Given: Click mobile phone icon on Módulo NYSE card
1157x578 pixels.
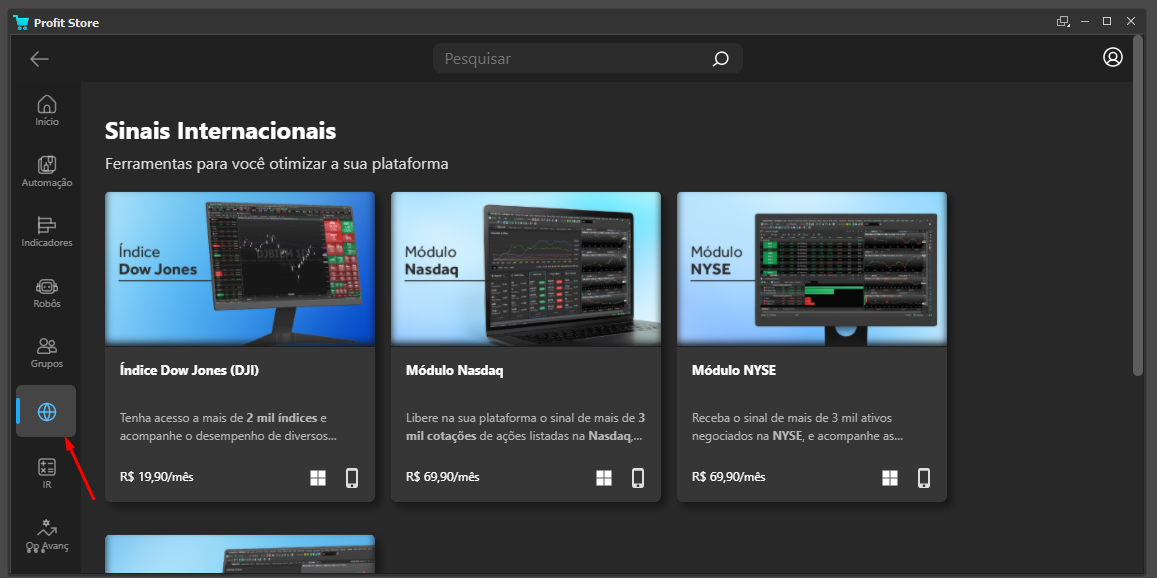Looking at the screenshot, I should pyautogui.click(x=924, y=478).
